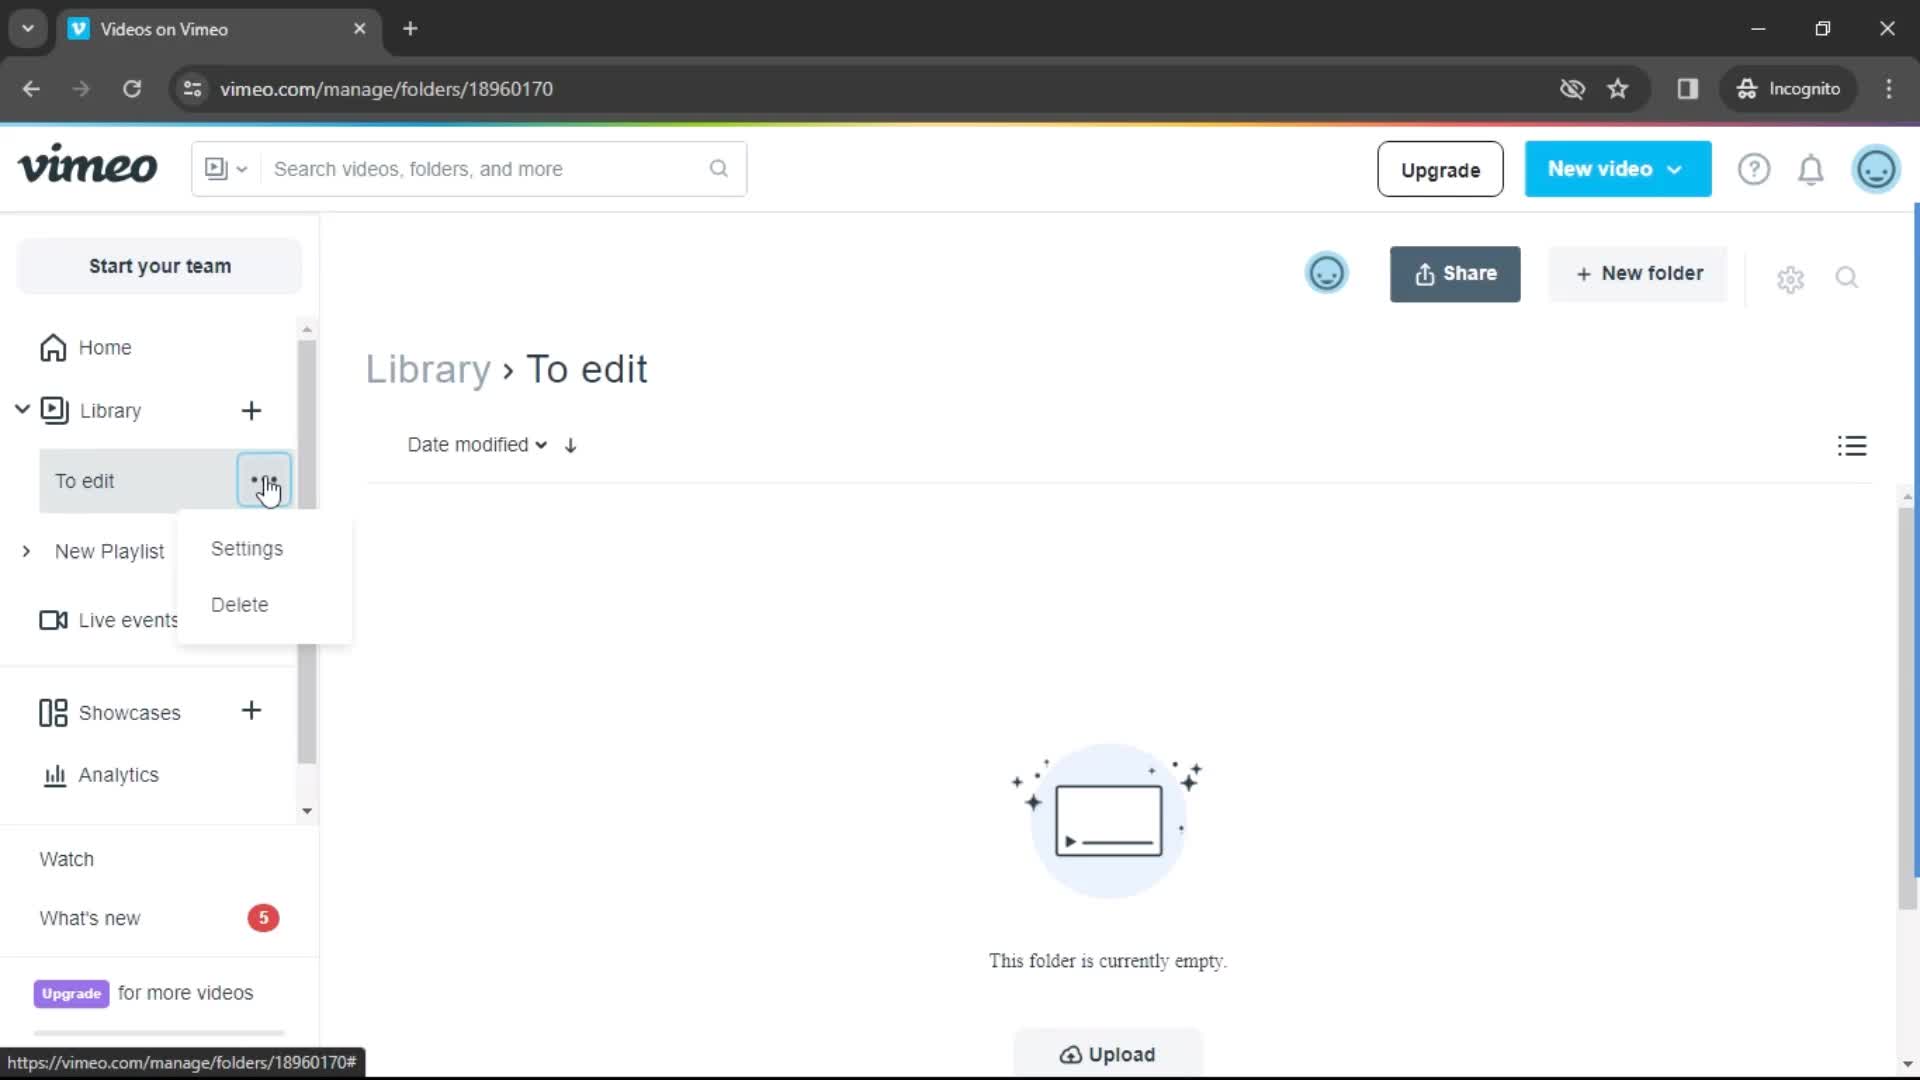Click the Vimeo logo
Image resolution: width=1920 pixels, height=1080 pixels.
point(88,166)
